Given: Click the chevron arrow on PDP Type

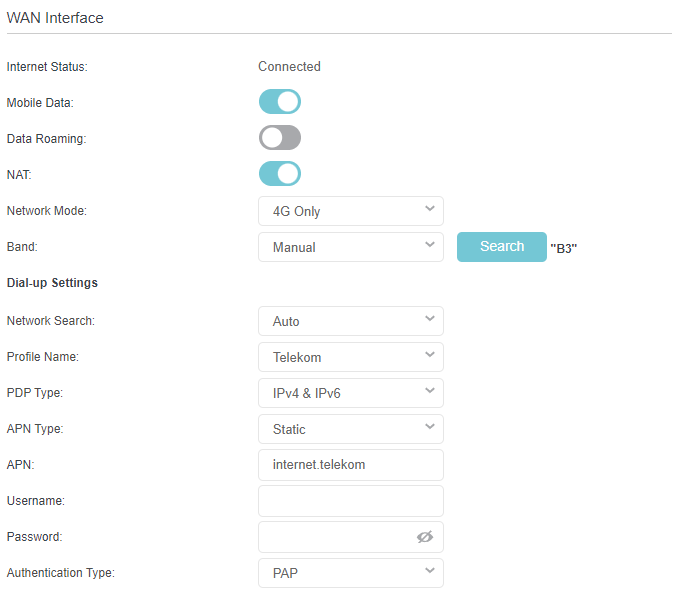Looking at the screenshot, I should pyautogui.click(x=430, y=391).
